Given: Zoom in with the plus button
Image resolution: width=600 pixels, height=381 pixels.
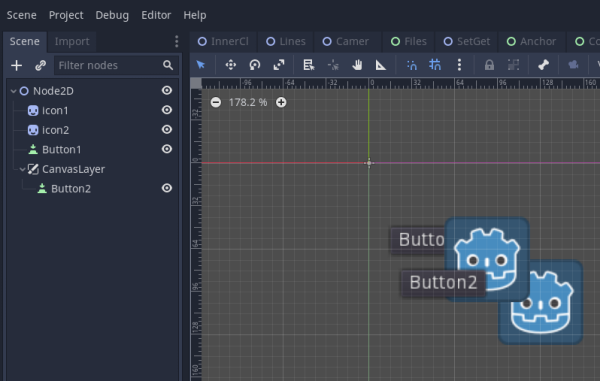Looking at the screenshot, I should [281, 102].
